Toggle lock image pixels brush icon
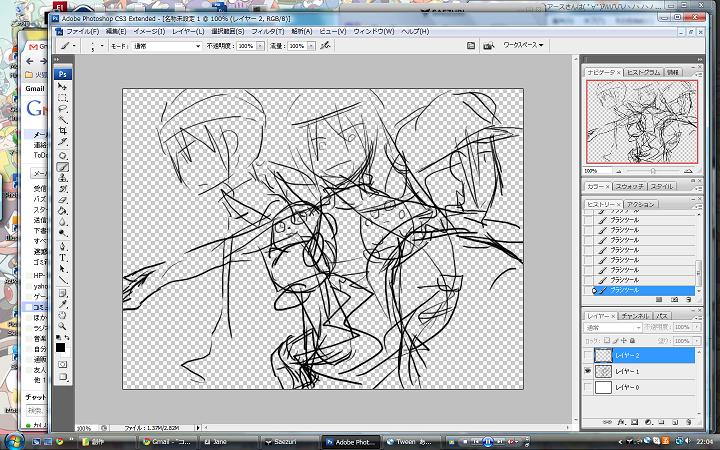Viewport: 720px width, 450px height. pyautogui.click(x=616, y=341)
